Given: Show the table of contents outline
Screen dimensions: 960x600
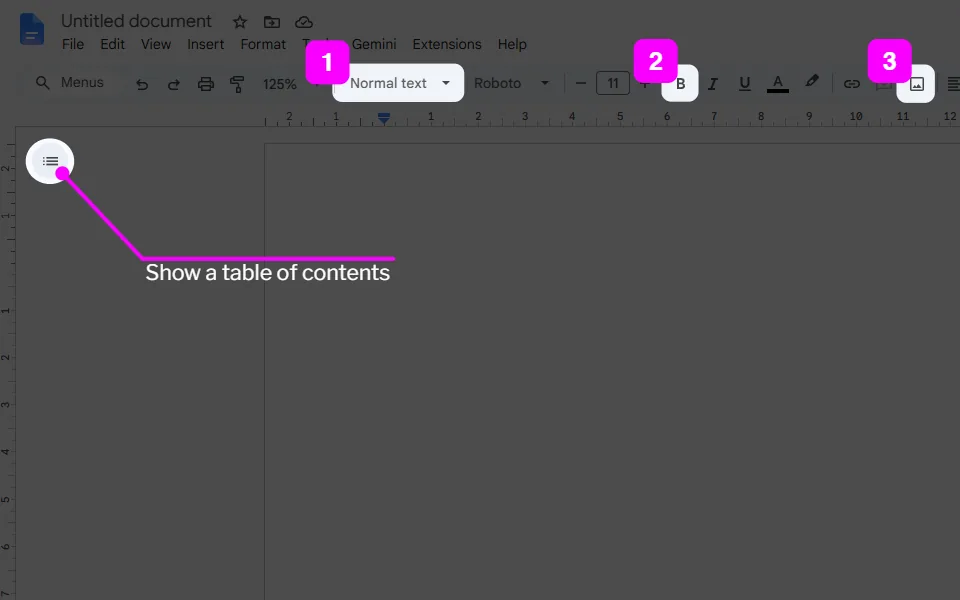Looking at the screenshot, I should [x=50, y=161].
